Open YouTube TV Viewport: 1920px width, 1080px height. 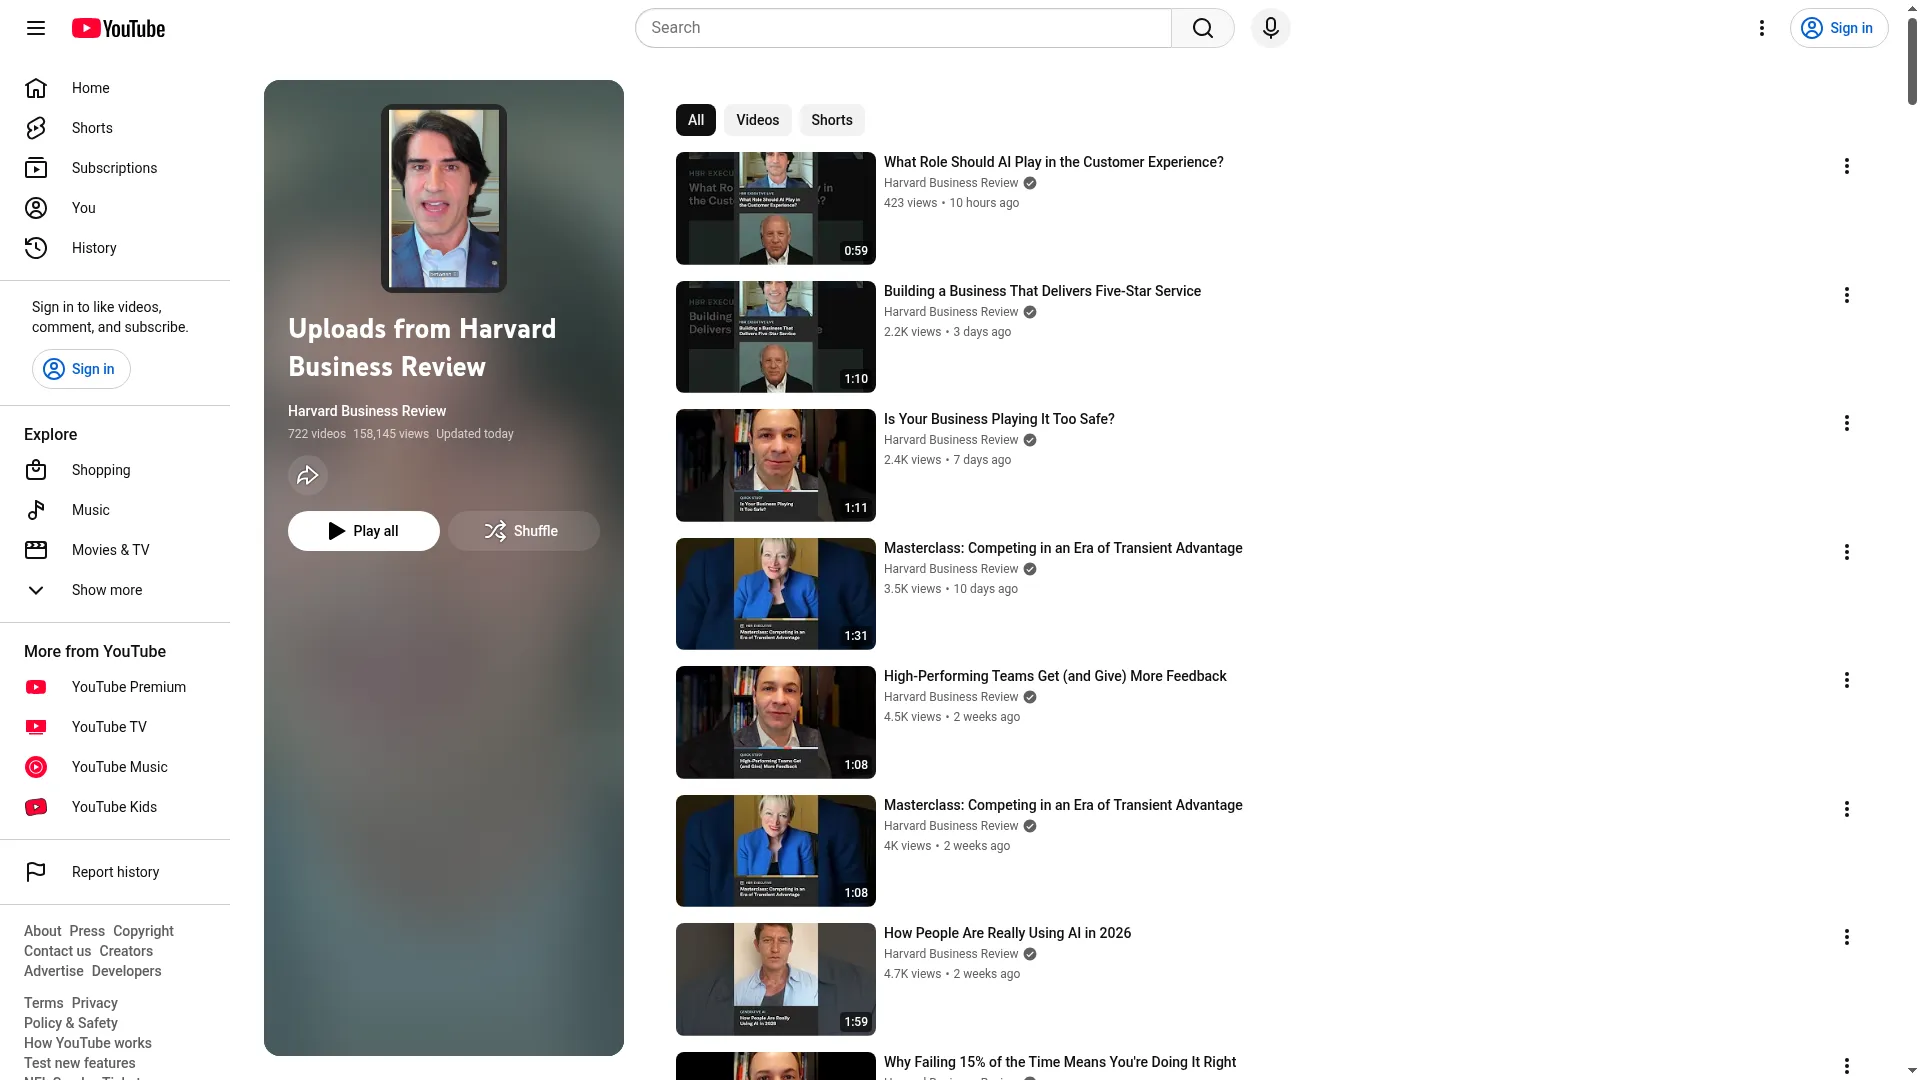tap(115, 727)
